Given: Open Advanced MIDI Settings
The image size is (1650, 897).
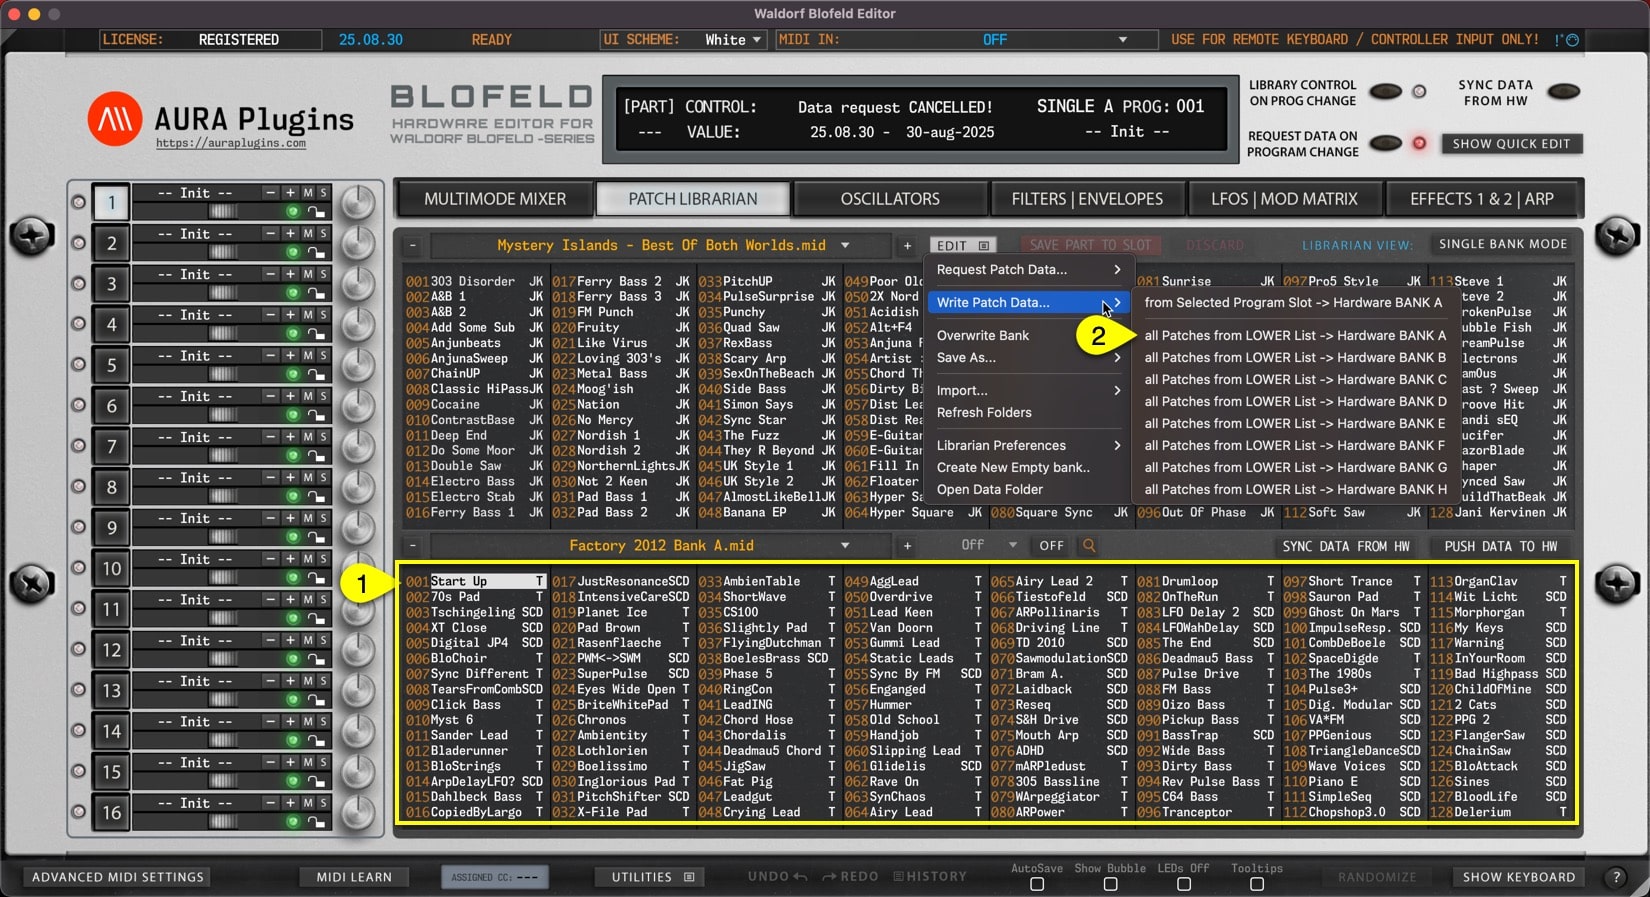Looking at the screenshot, I should (x=117, y=877).
